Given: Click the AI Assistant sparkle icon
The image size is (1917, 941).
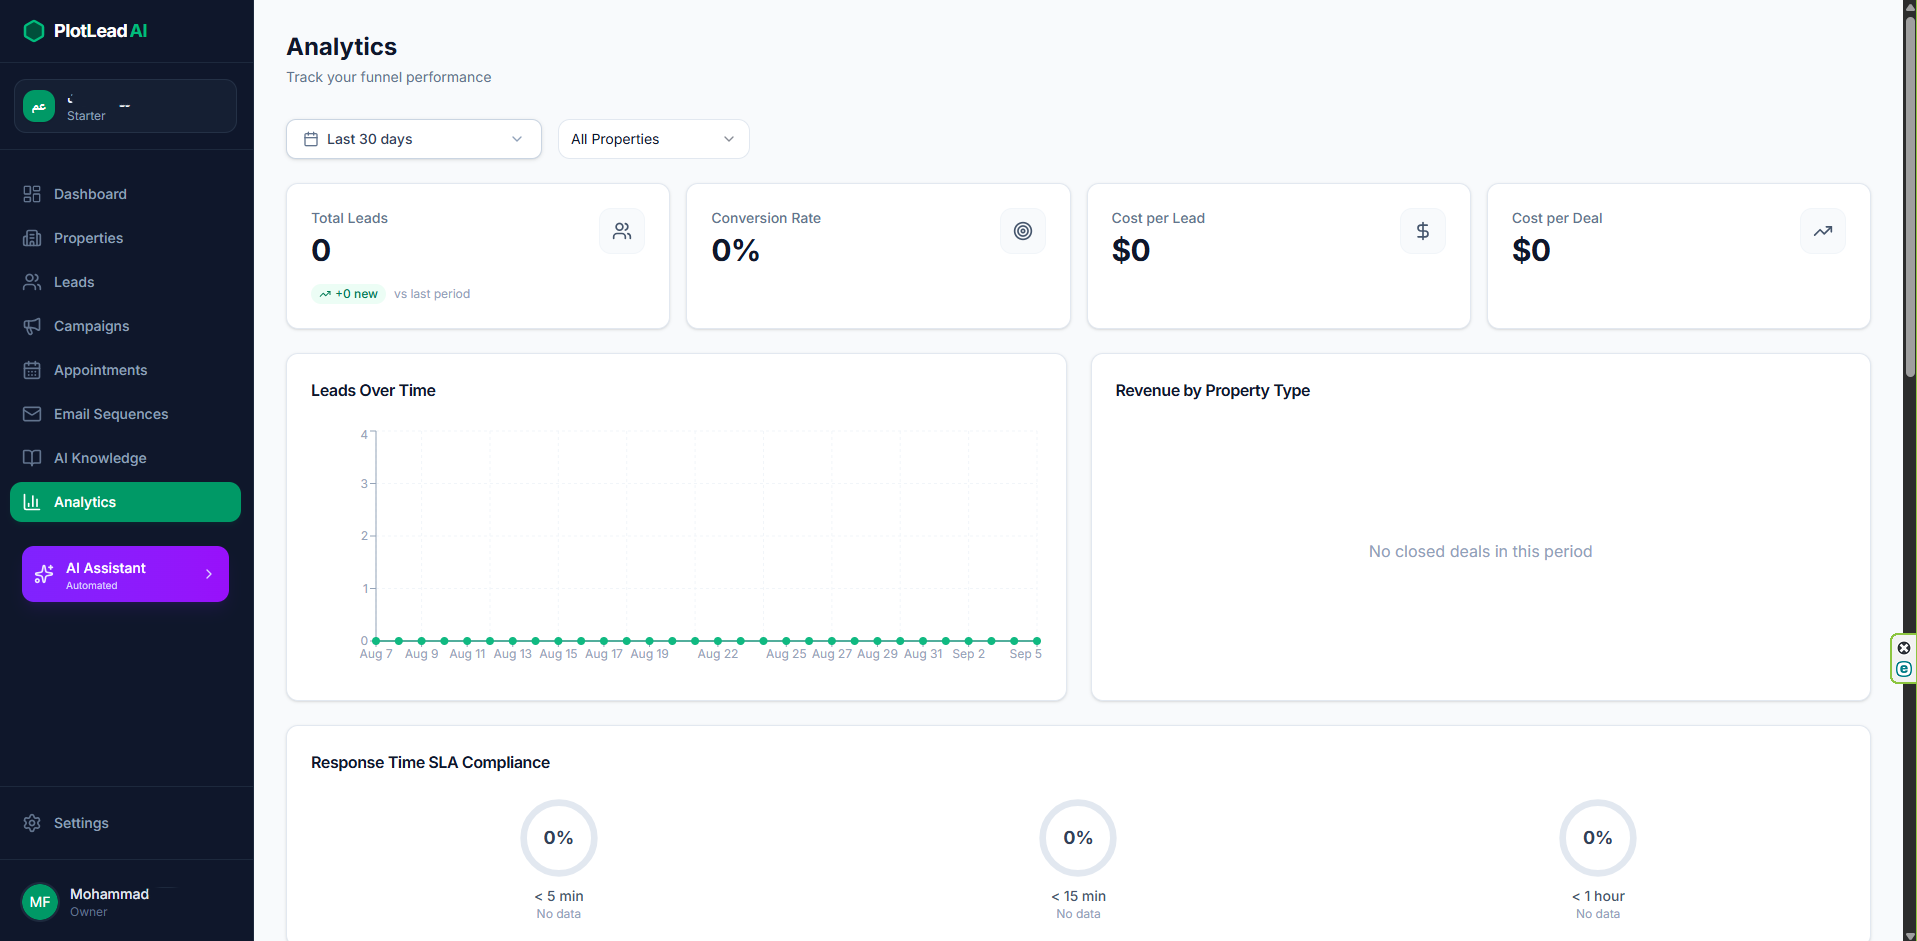Looking at the screenshot, I should tap(44, 574).
